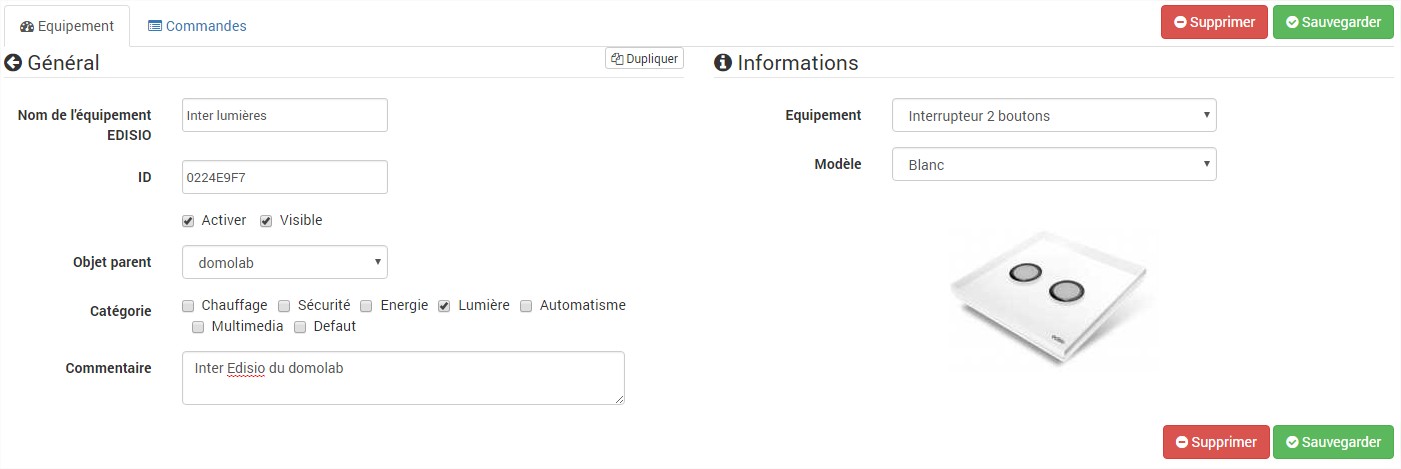Open the Modèle dropdown
1401x469 pixels.
[x=1054, y=165]
